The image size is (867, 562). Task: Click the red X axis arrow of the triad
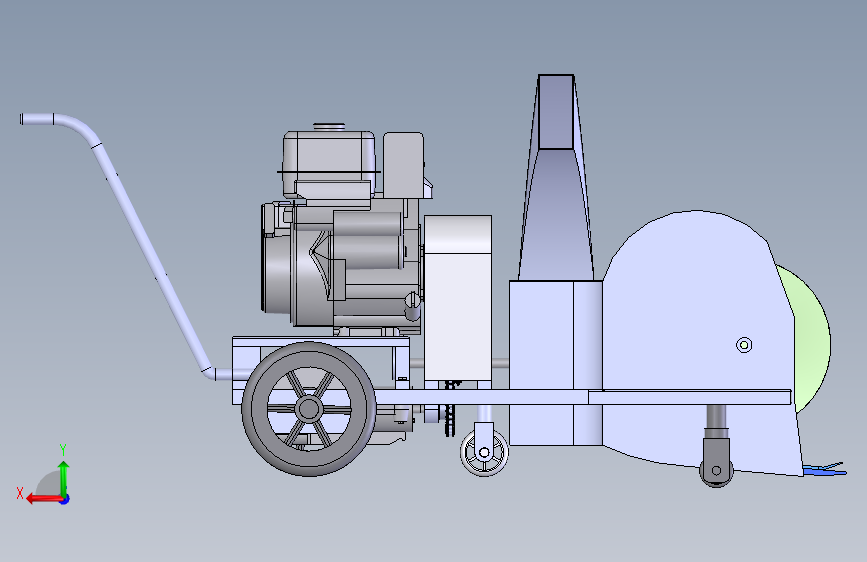tap(43, 499)
